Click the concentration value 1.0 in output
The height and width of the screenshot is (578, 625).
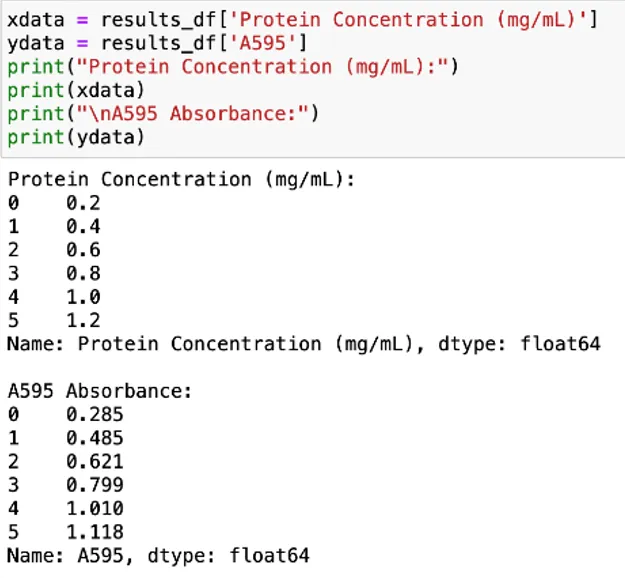click(x=83, y=297)
